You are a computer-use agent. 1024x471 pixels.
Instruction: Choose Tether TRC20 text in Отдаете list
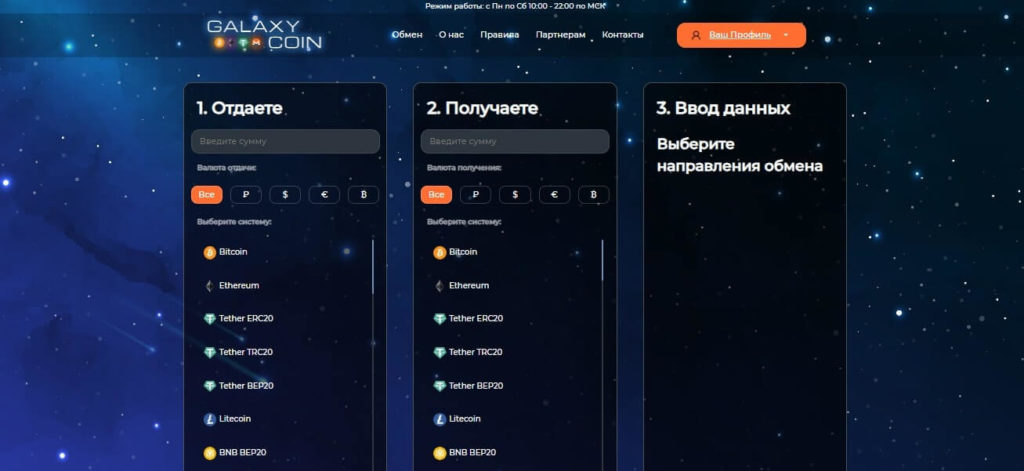[x=246, y=352]
